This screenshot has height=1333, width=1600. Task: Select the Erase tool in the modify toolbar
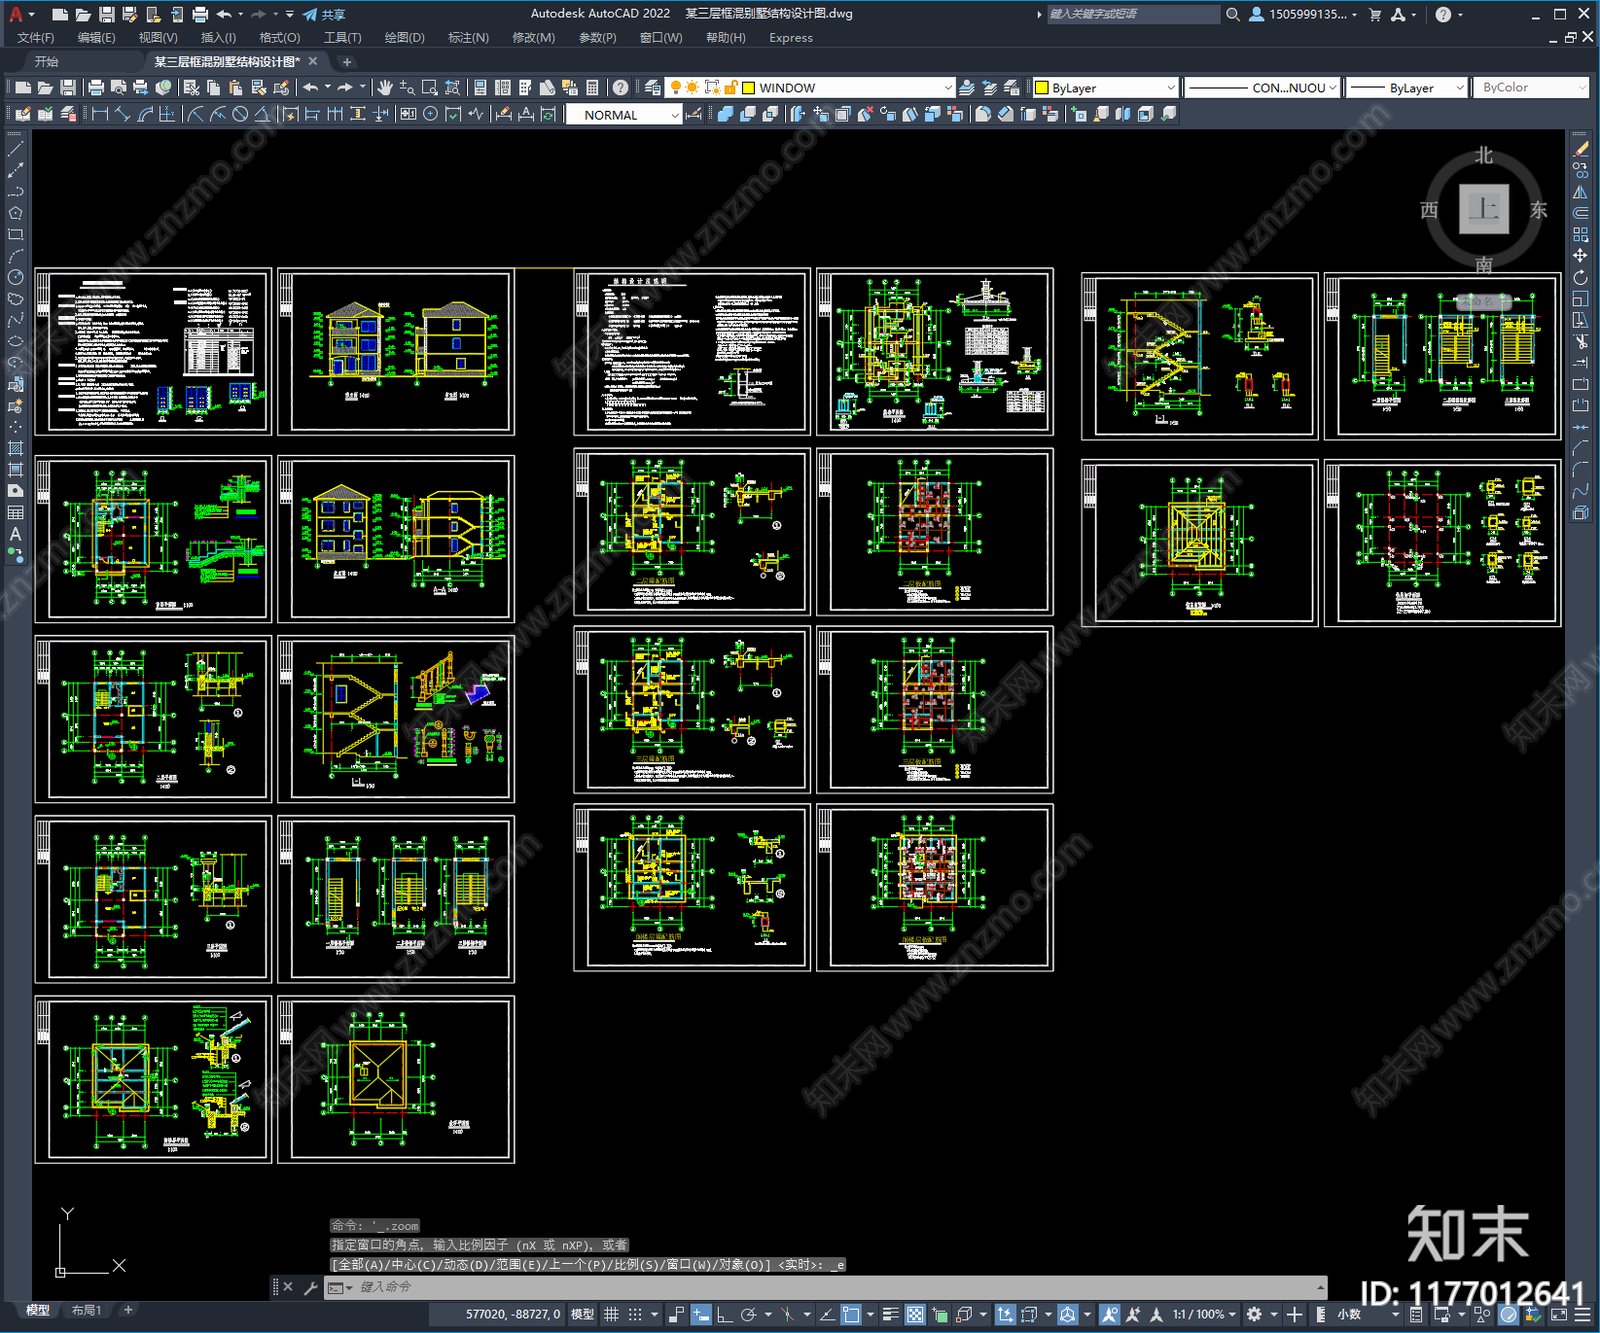pos(1581,149)
